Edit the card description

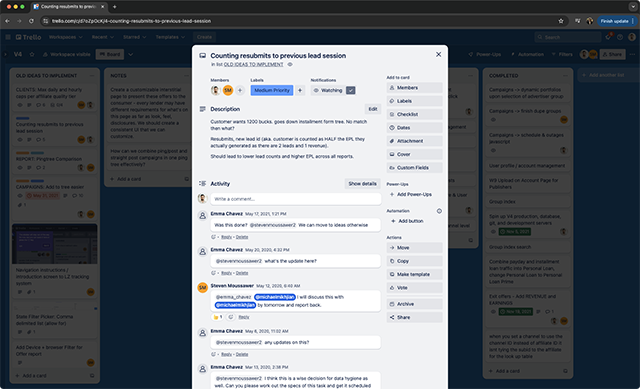[x=373, y=109]
